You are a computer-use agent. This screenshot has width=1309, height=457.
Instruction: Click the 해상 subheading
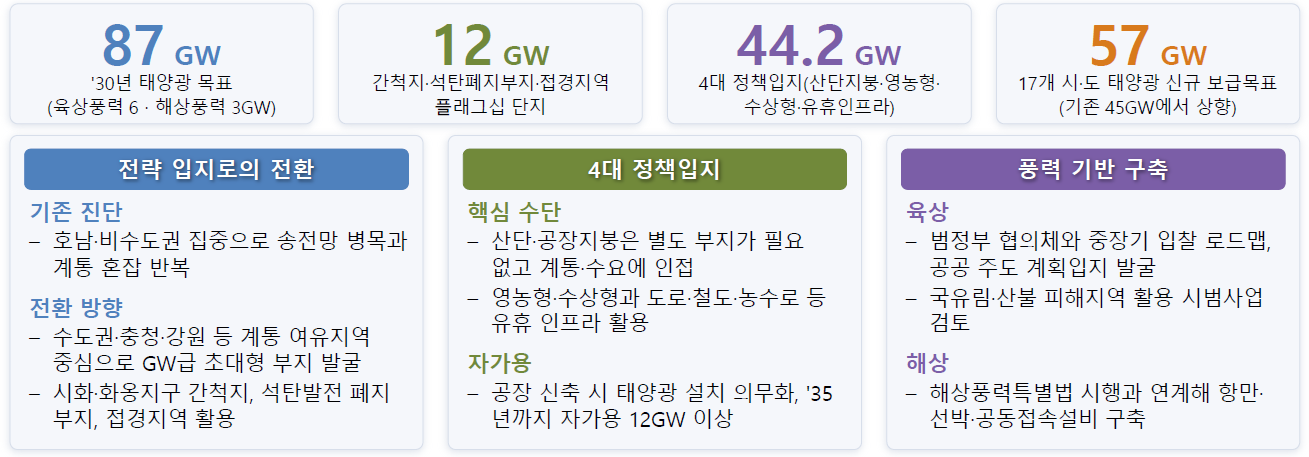pos(927,362)
